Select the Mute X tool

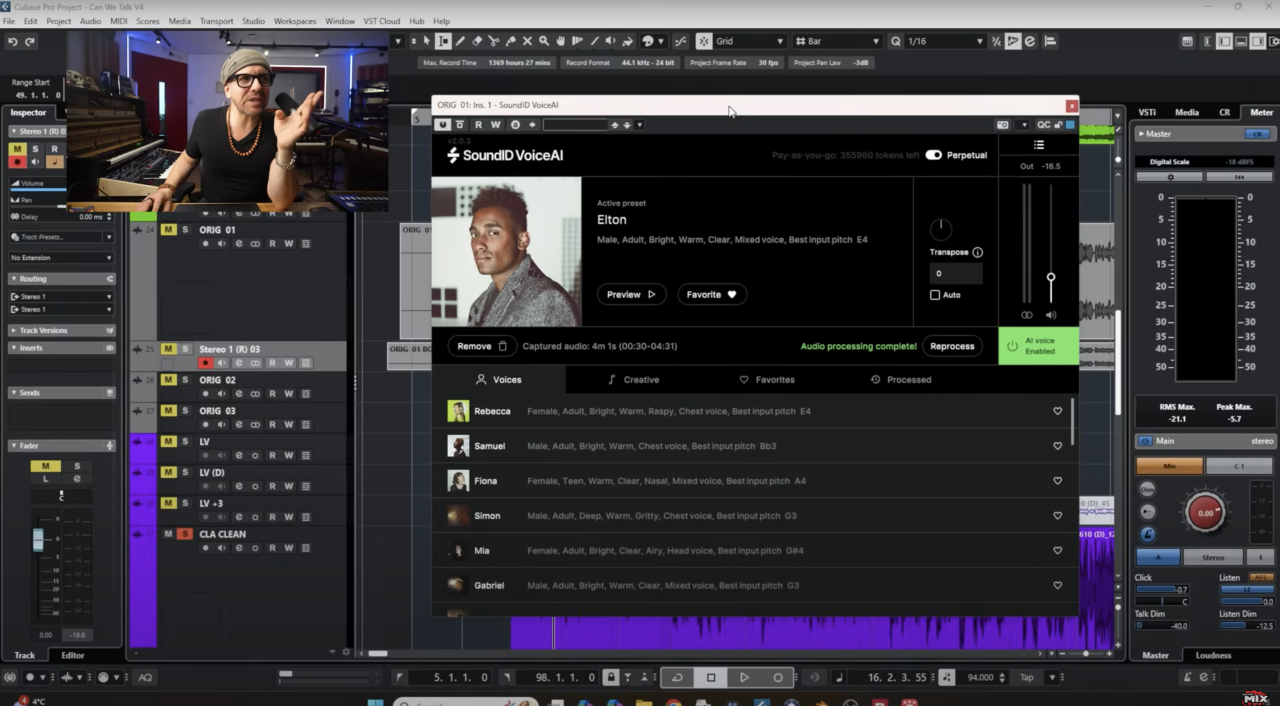527,41
